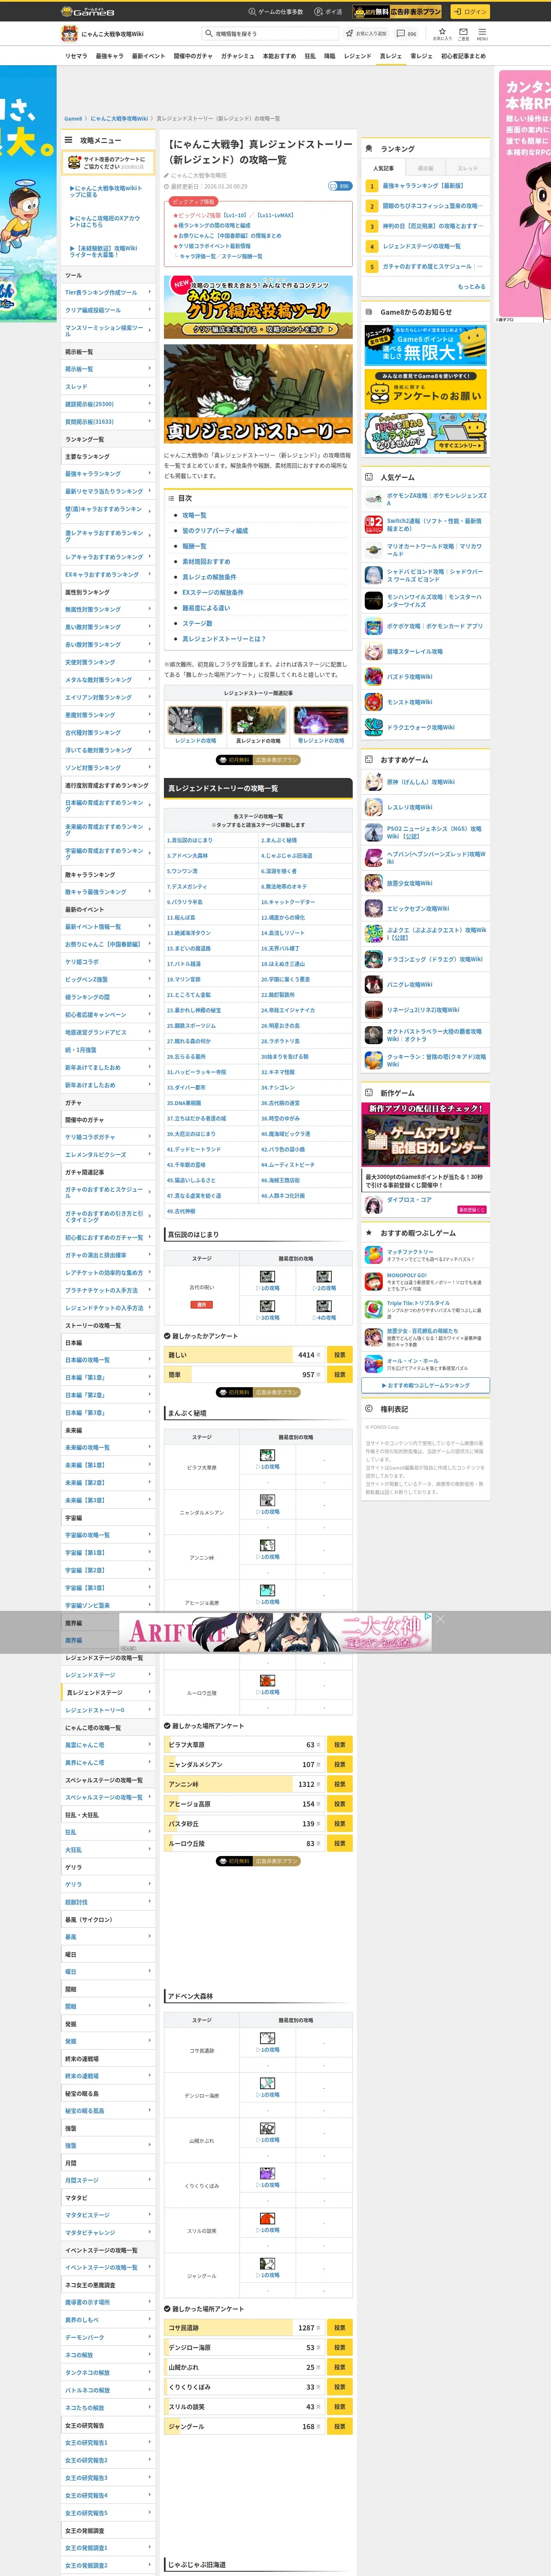Open the MENU hamburger icon in header
551x2576 pixels.
click(481, 33)
